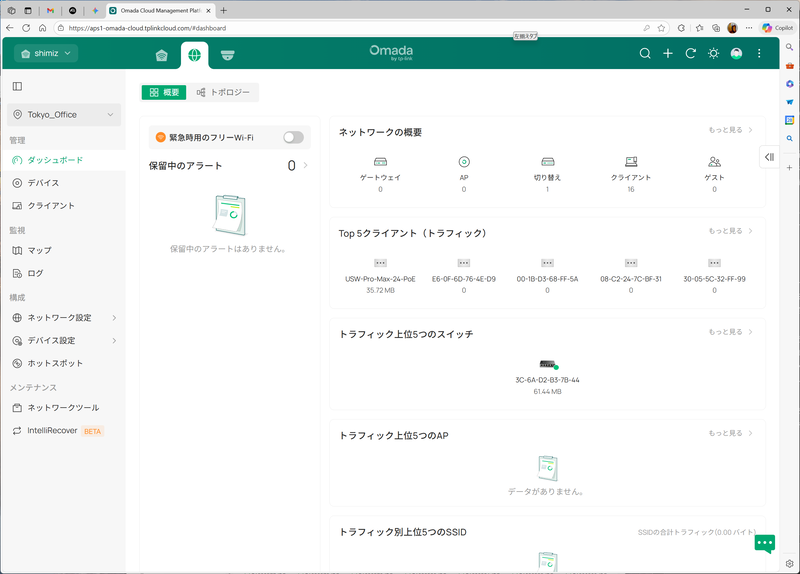Viewport: 800px width, 574px height.
Task: Open the ログ sidebar item
Action: point(62,273)
